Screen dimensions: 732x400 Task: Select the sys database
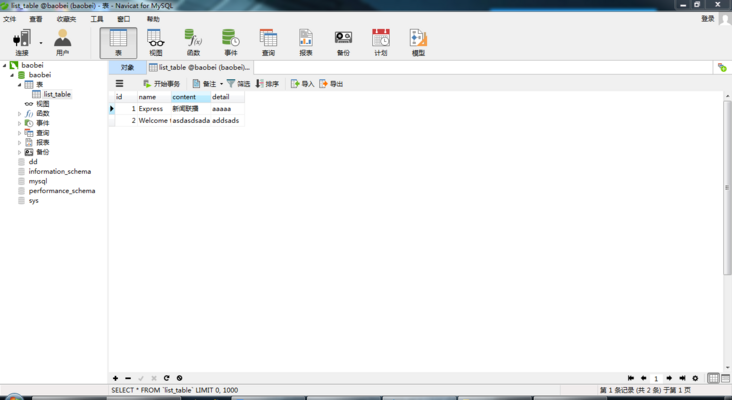click(x=33, y=201)
